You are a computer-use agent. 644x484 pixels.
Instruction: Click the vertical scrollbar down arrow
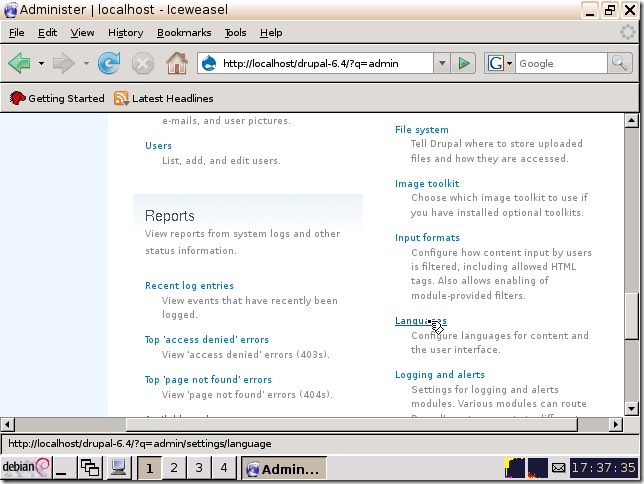631,408
